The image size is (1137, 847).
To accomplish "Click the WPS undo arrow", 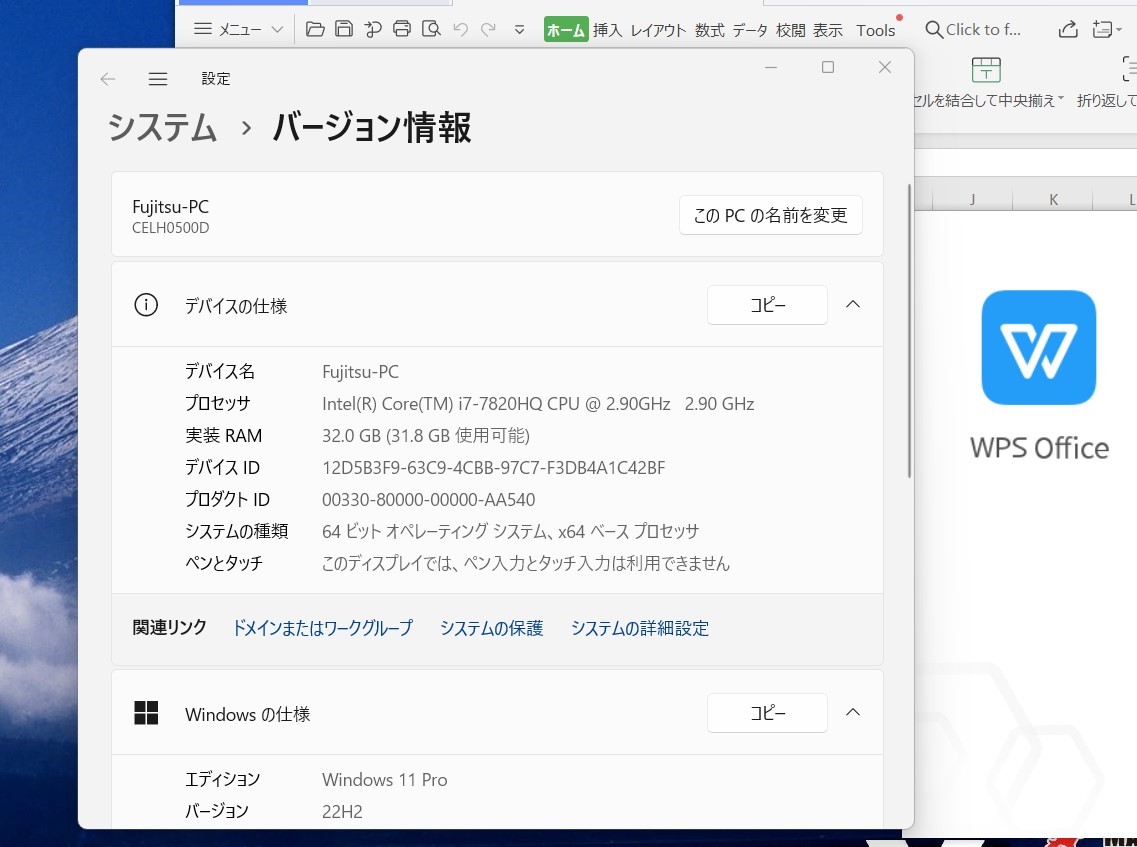I will pos(460,29).
